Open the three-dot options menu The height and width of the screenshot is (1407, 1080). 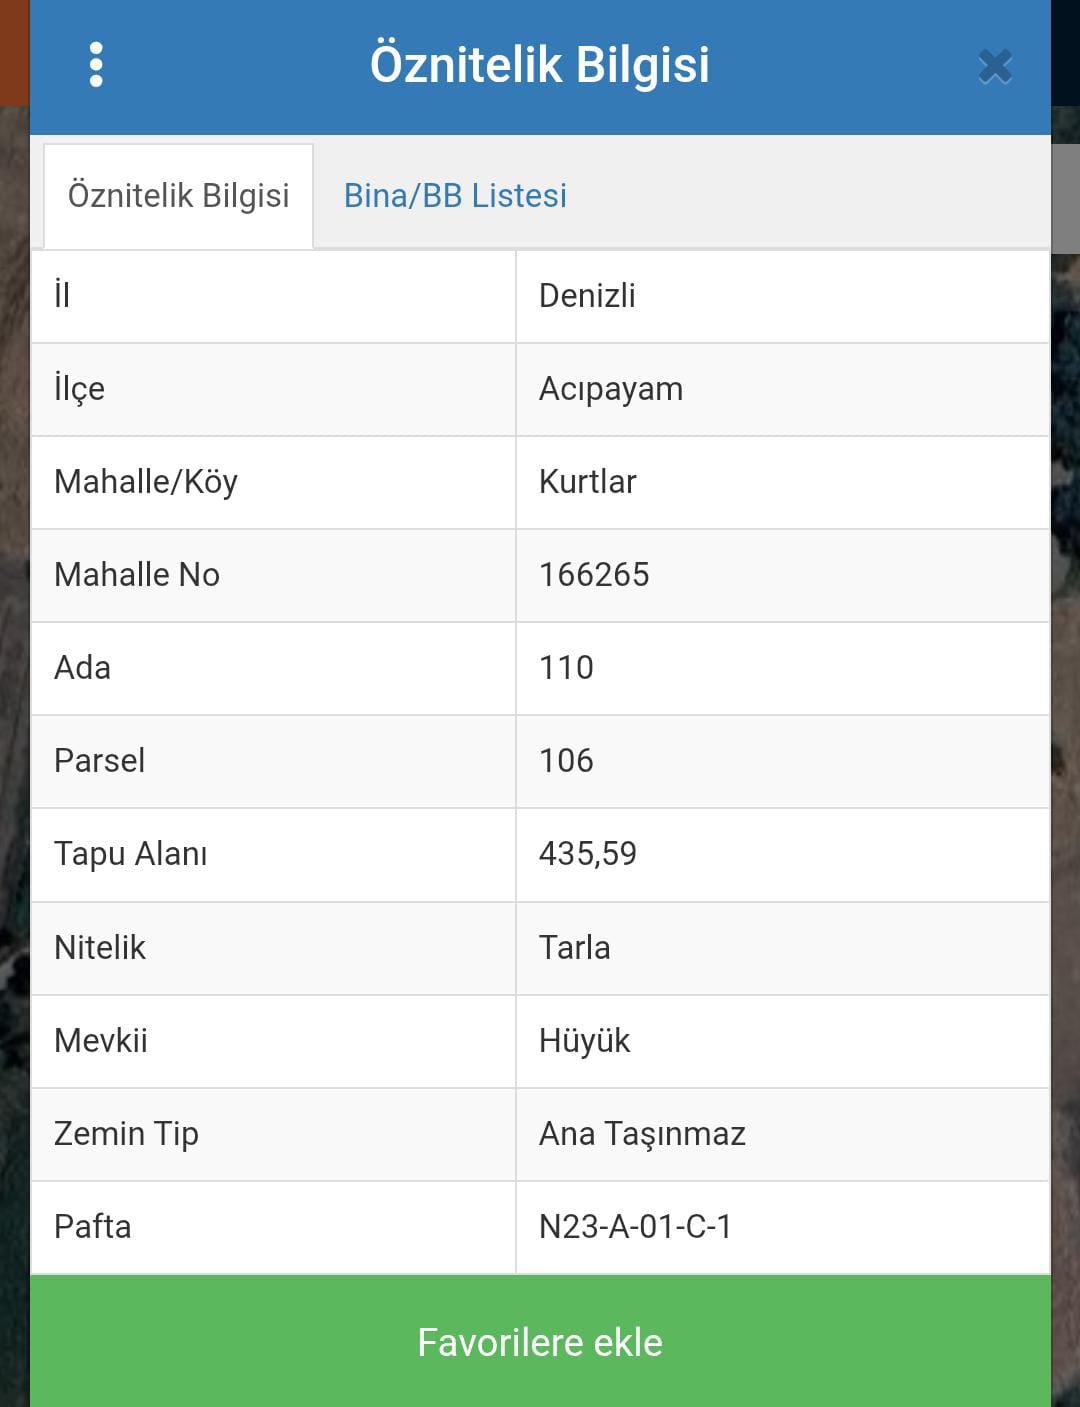coord(96,65)
